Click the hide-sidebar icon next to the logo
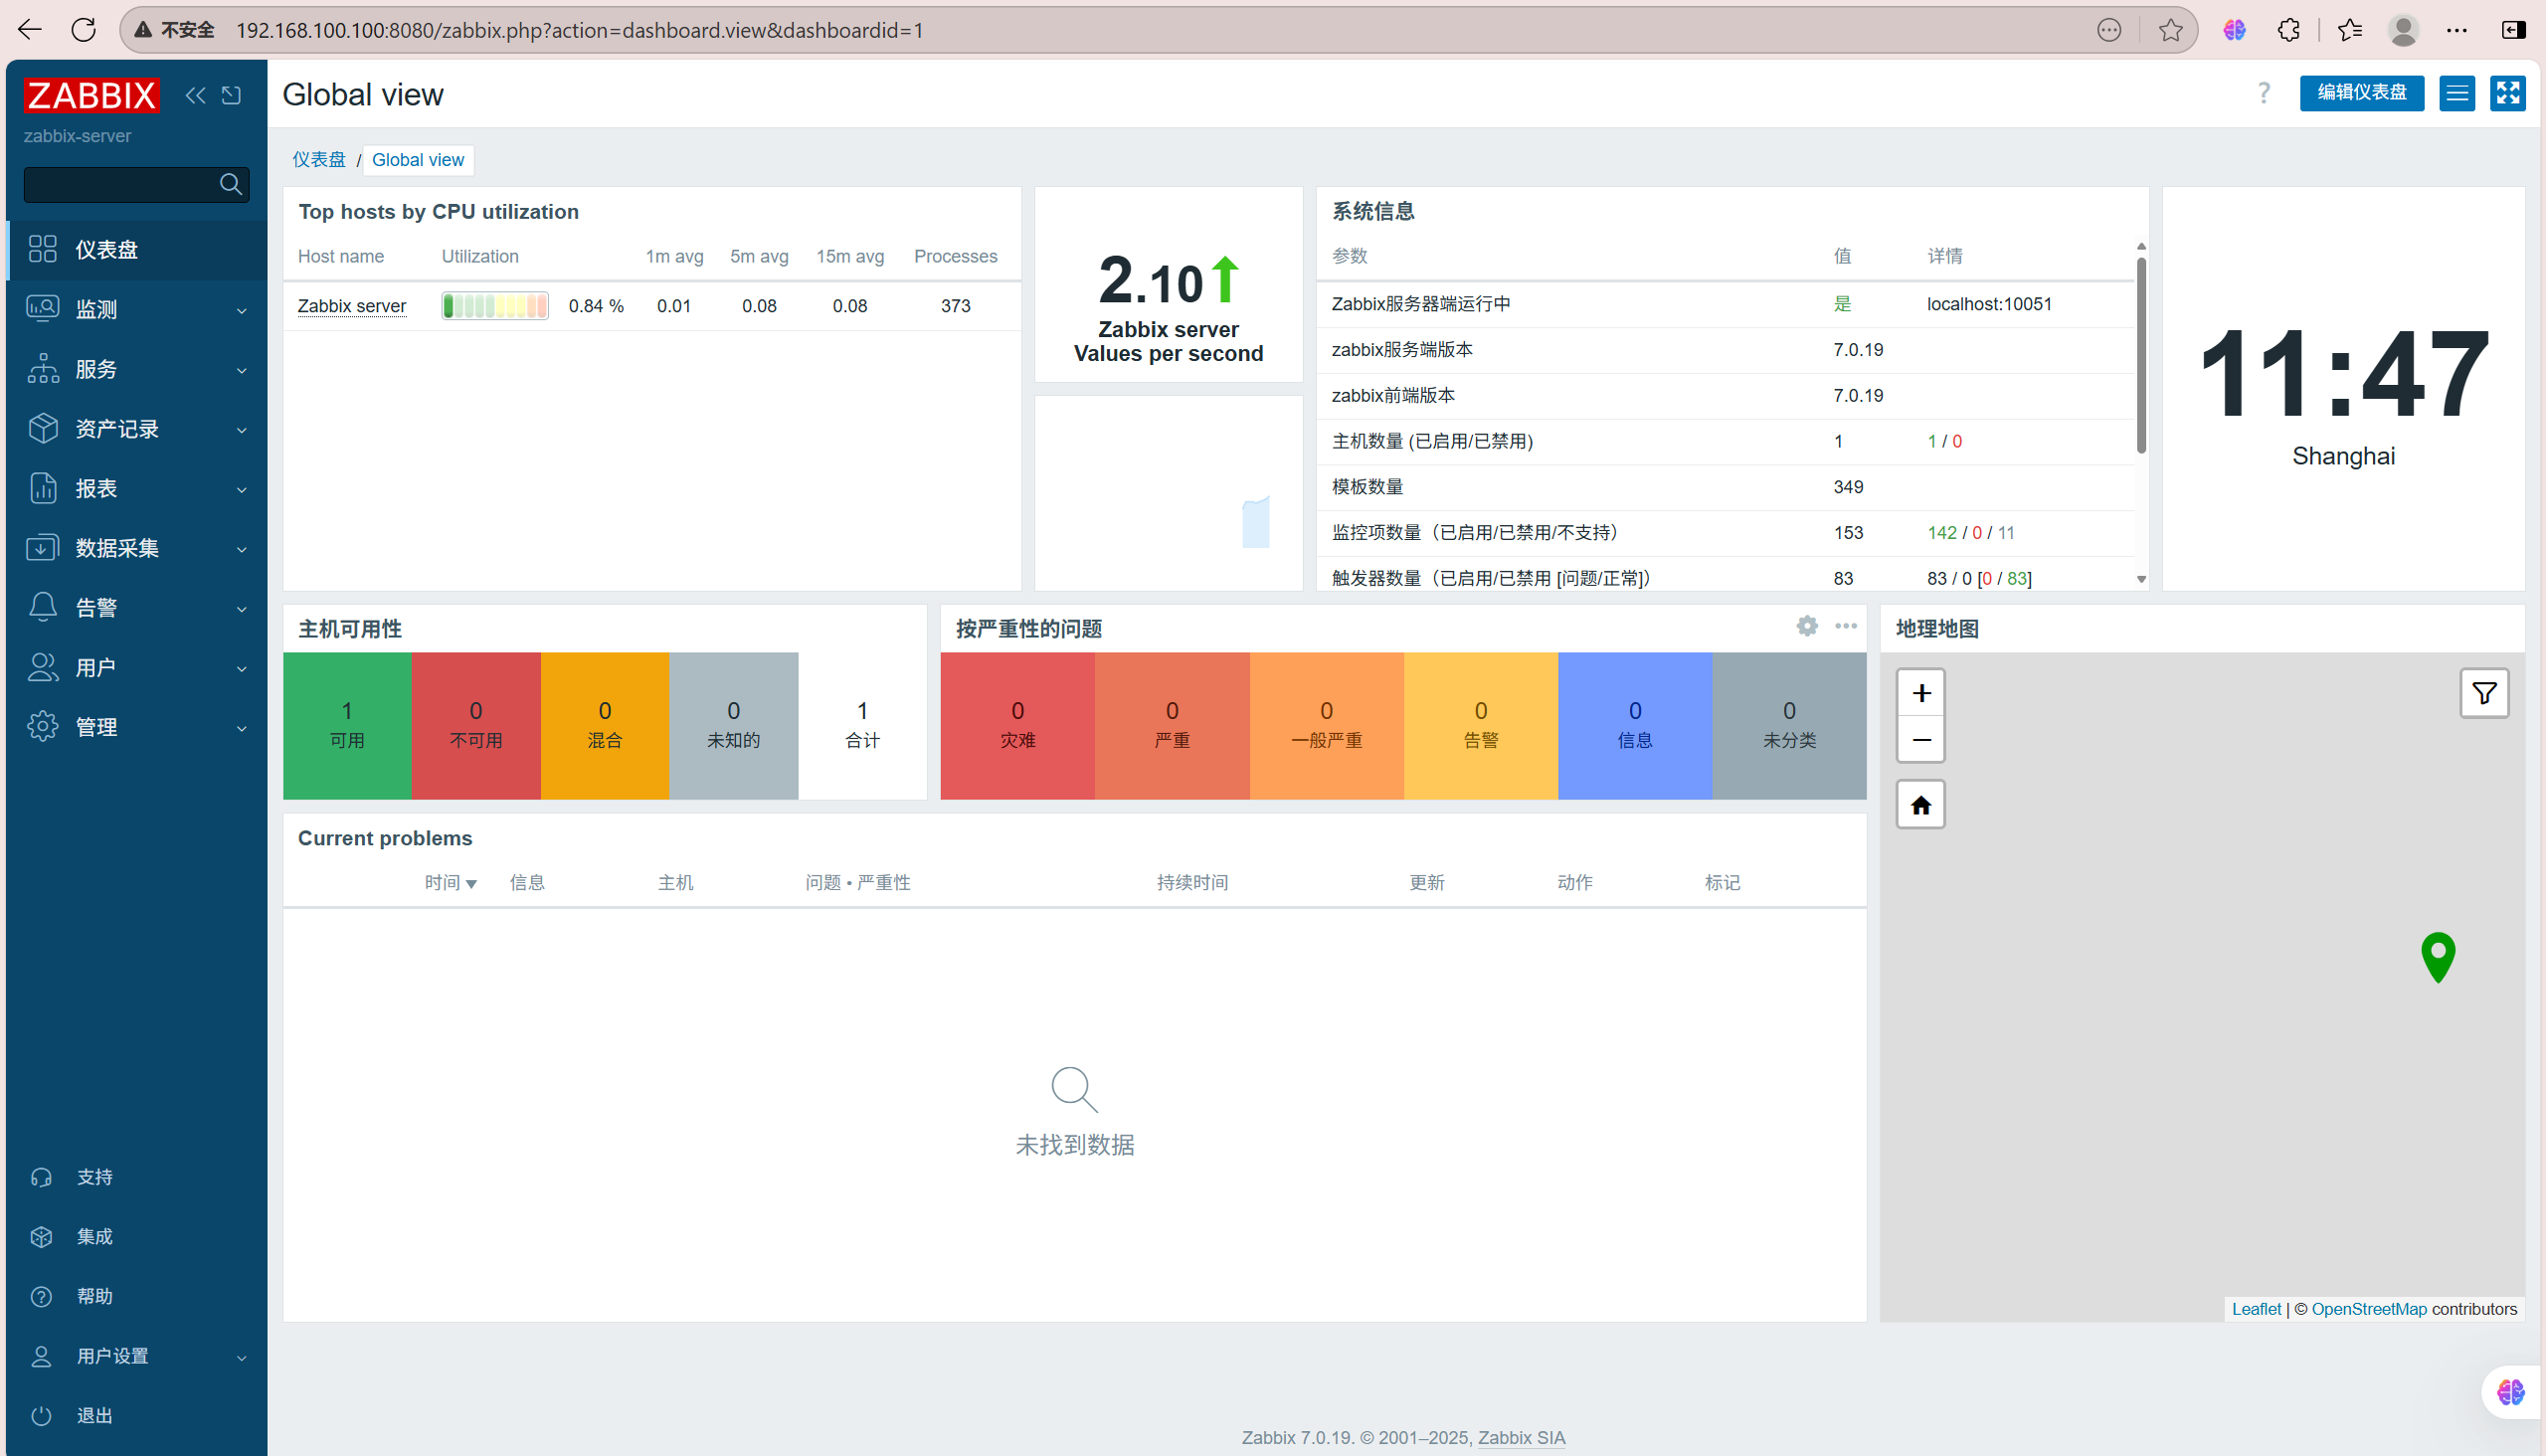This screenshot has width=2546, height=1456. point(232,95)
